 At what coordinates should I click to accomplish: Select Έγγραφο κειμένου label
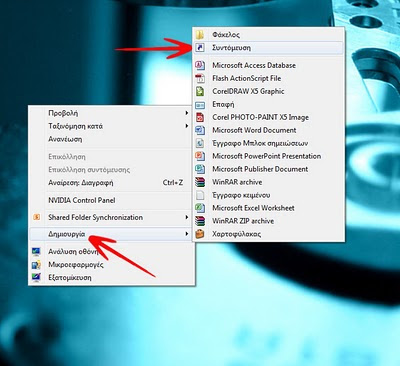coord(241,195)
